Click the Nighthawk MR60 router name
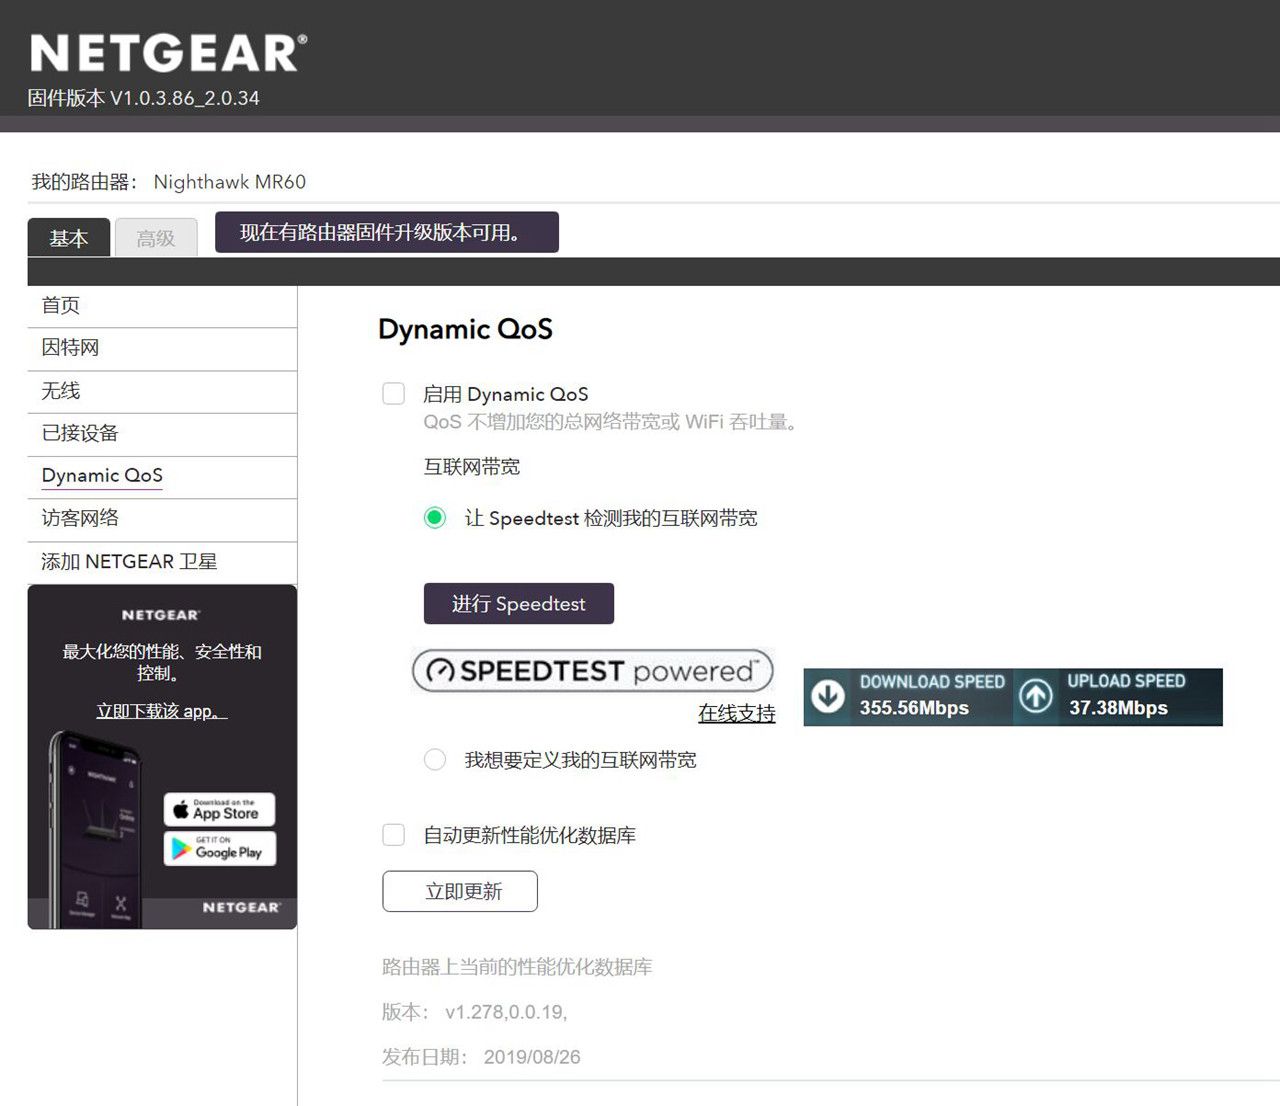 tap(230, 182)
